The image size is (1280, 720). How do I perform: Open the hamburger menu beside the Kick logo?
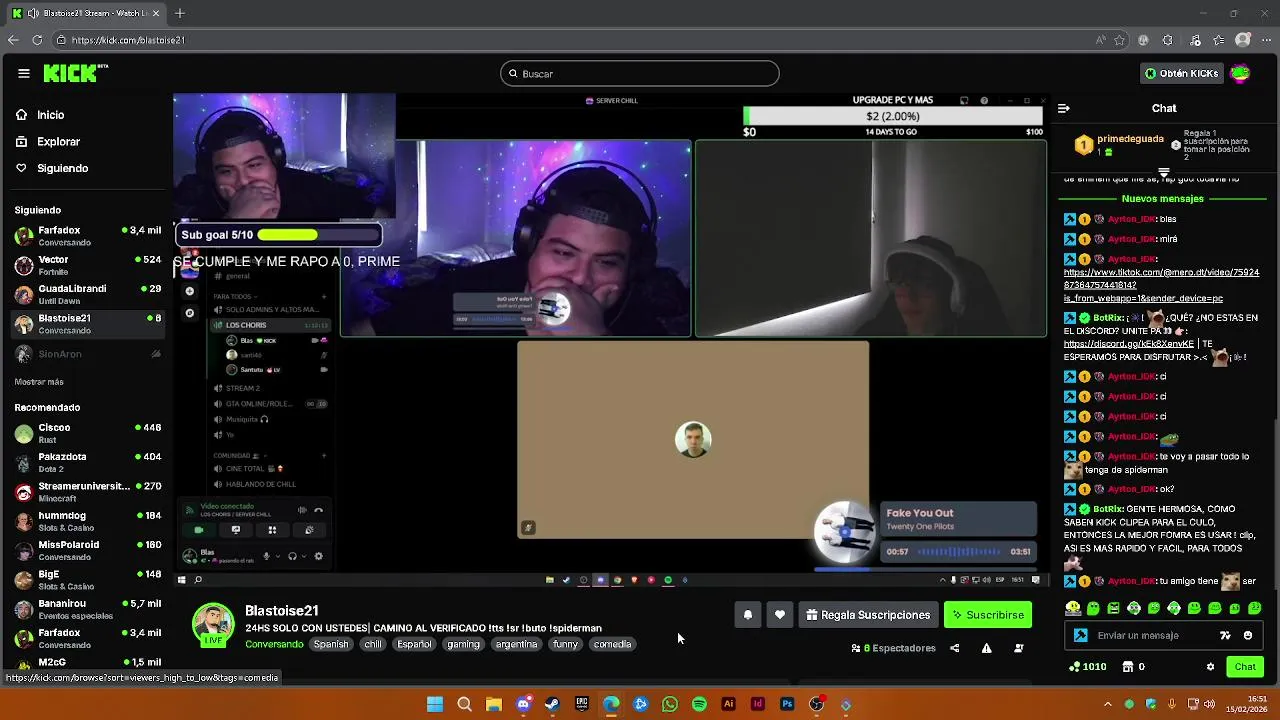coord(23,73)
